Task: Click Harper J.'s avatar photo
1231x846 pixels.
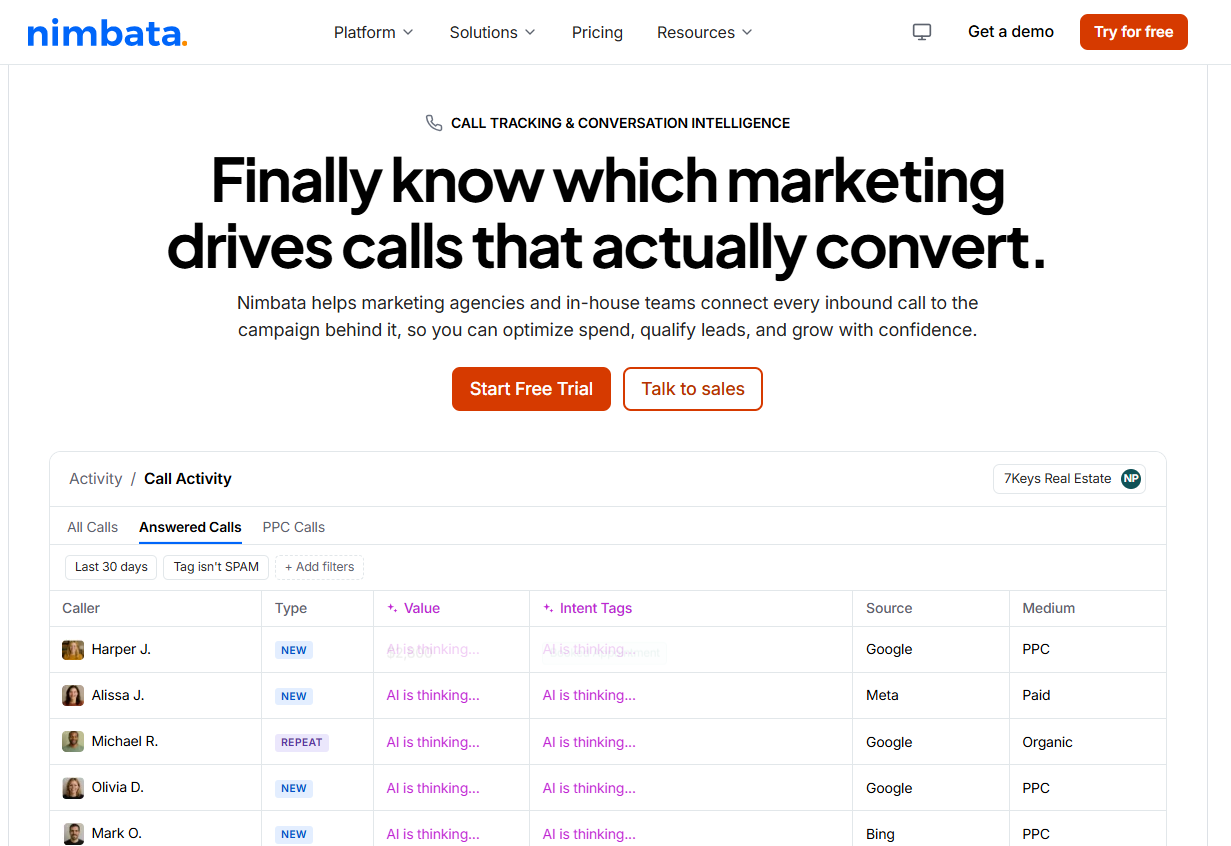Action: point(73,650)
